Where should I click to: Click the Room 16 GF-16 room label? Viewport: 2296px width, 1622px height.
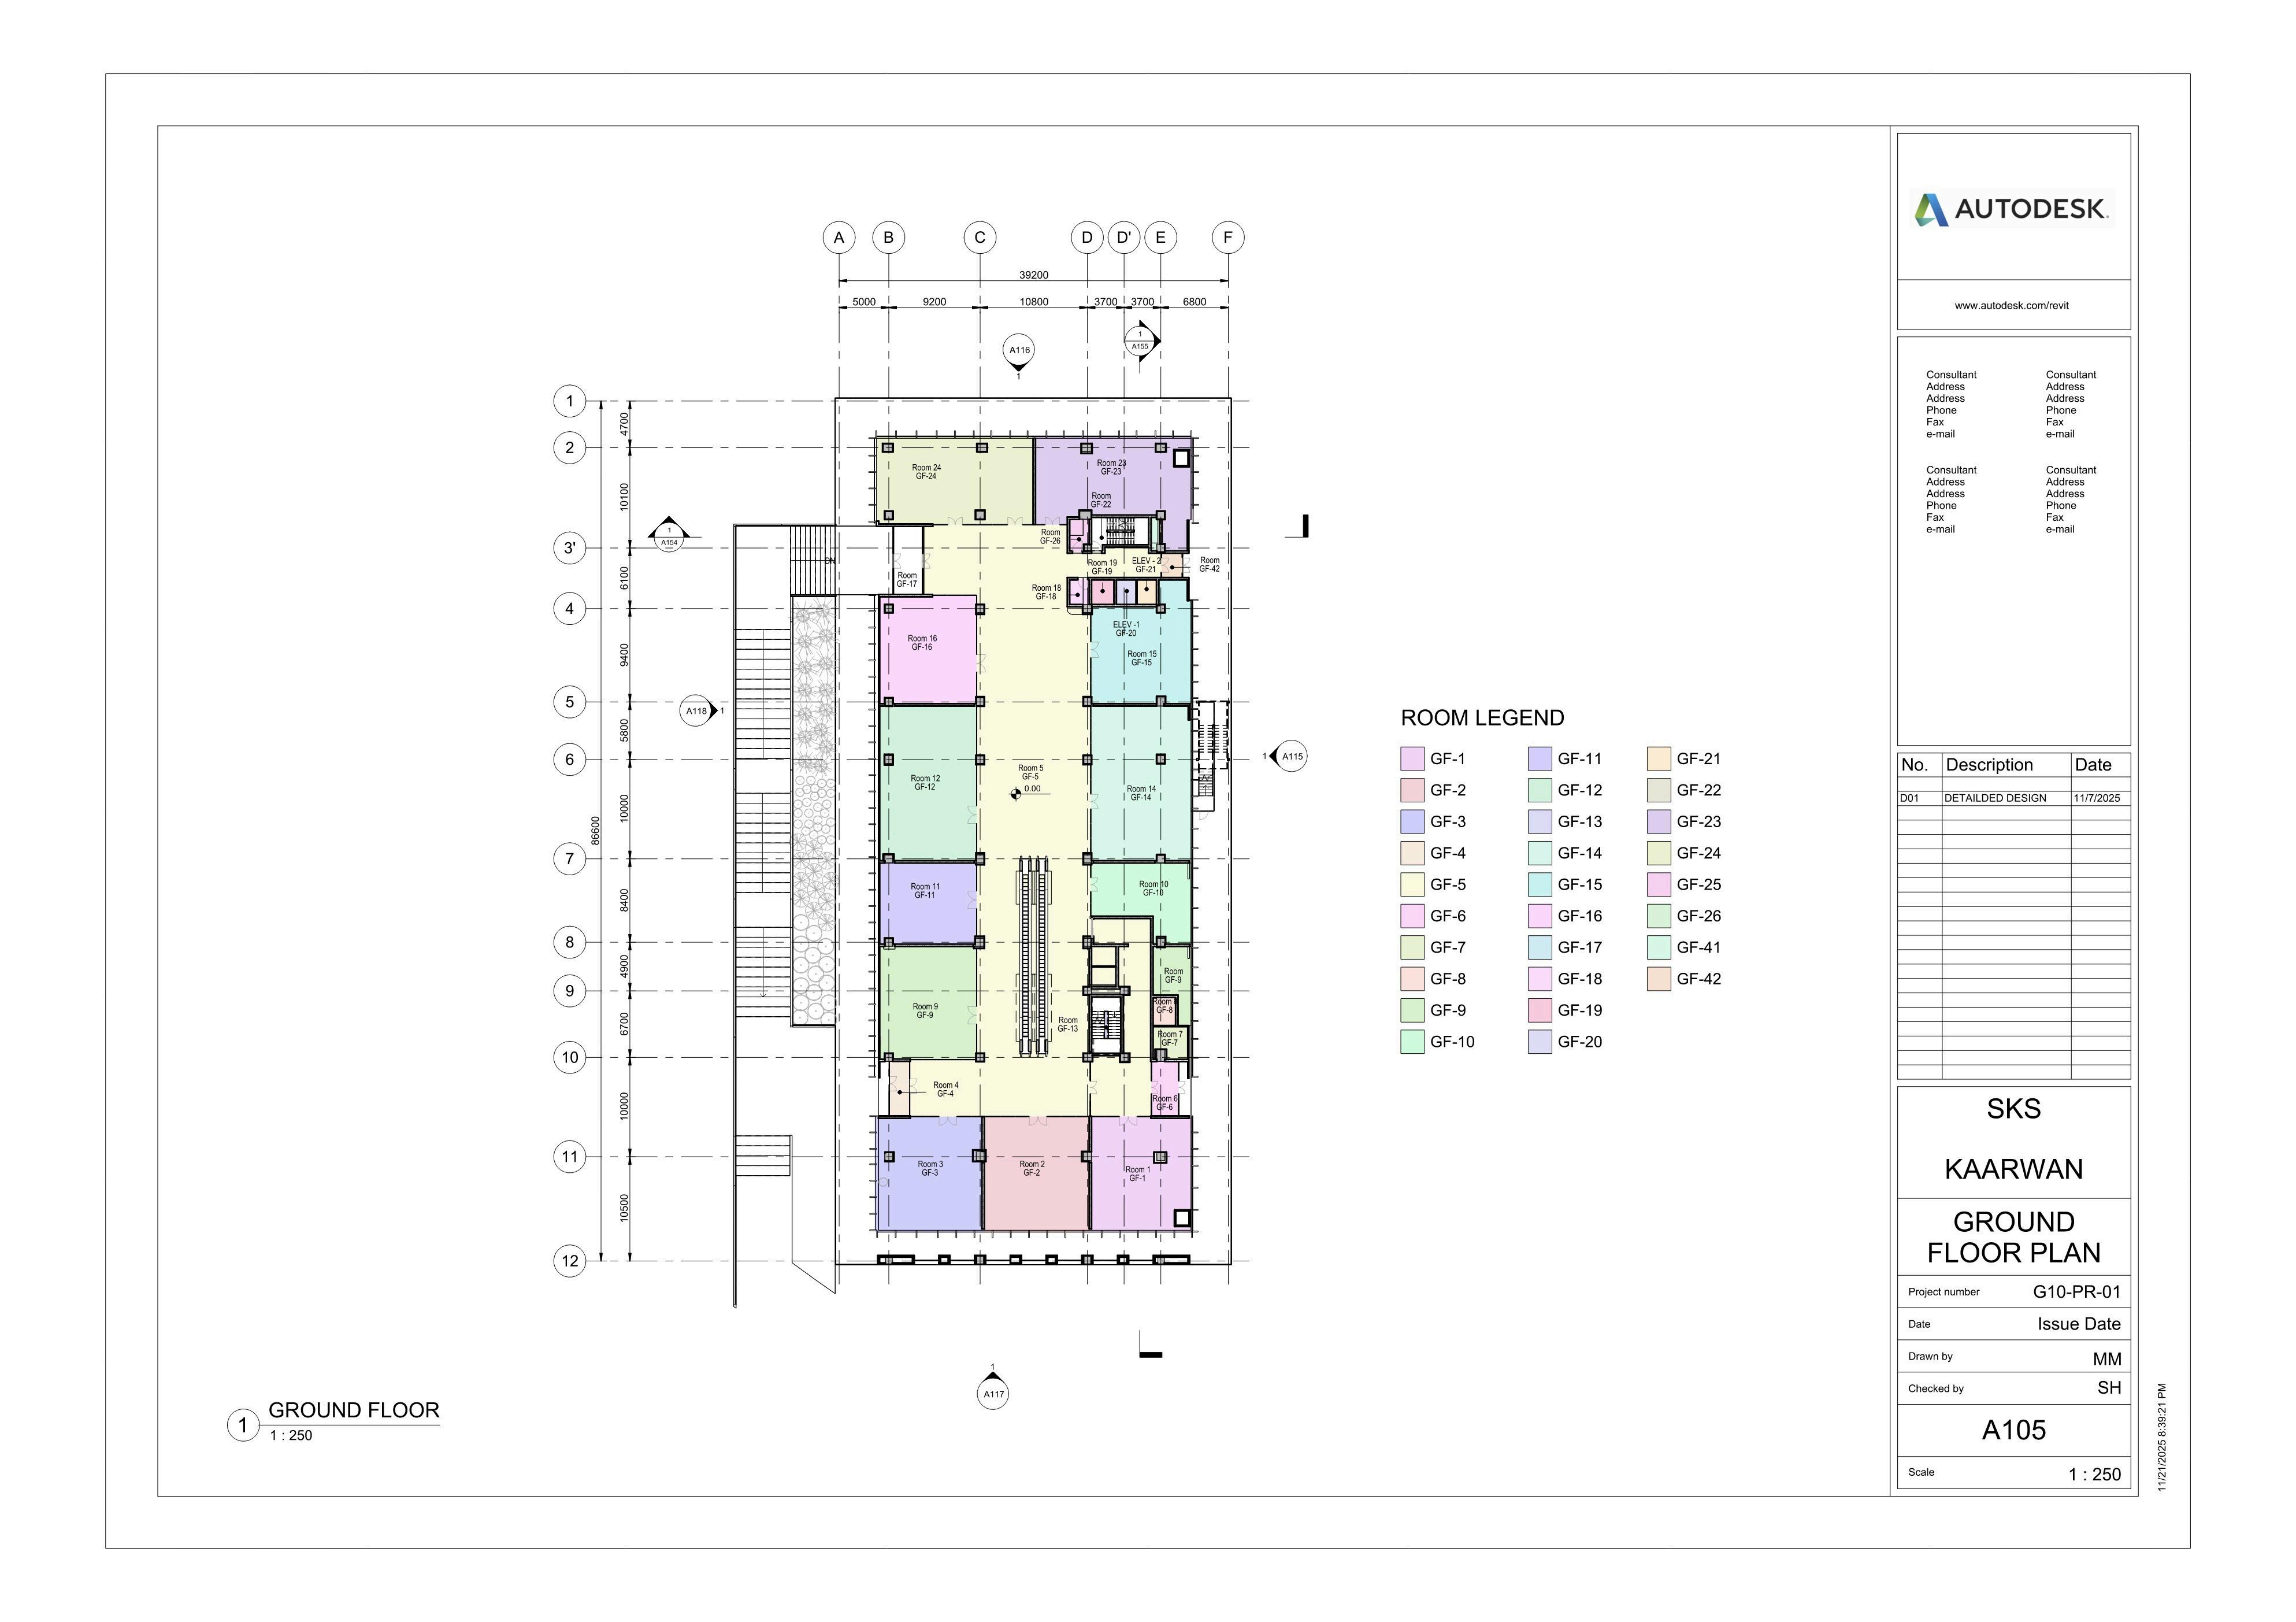tap(922, 643)
